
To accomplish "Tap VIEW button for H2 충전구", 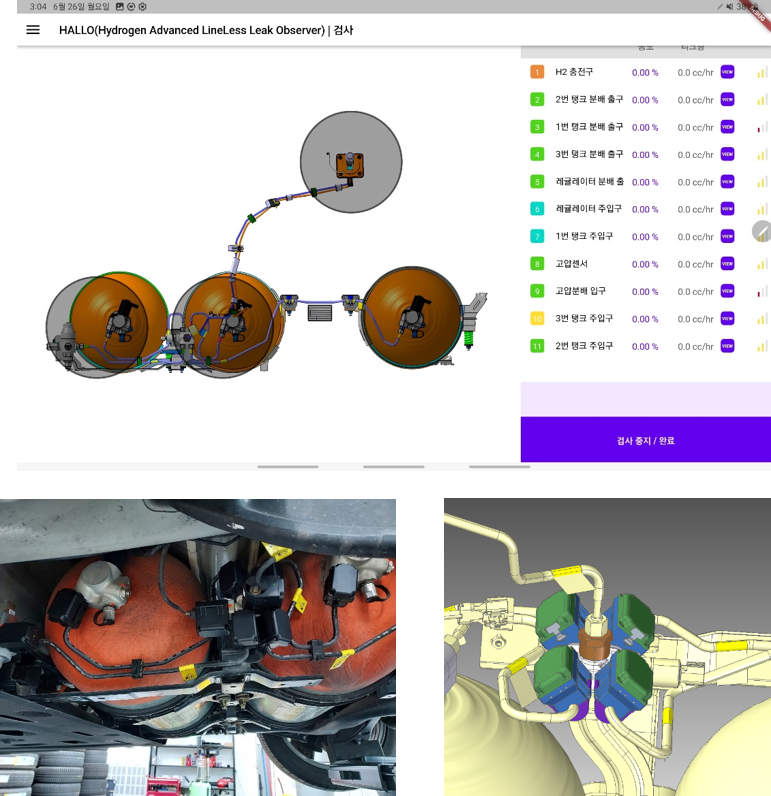I will pyautogui.click(x=727, y=72).
